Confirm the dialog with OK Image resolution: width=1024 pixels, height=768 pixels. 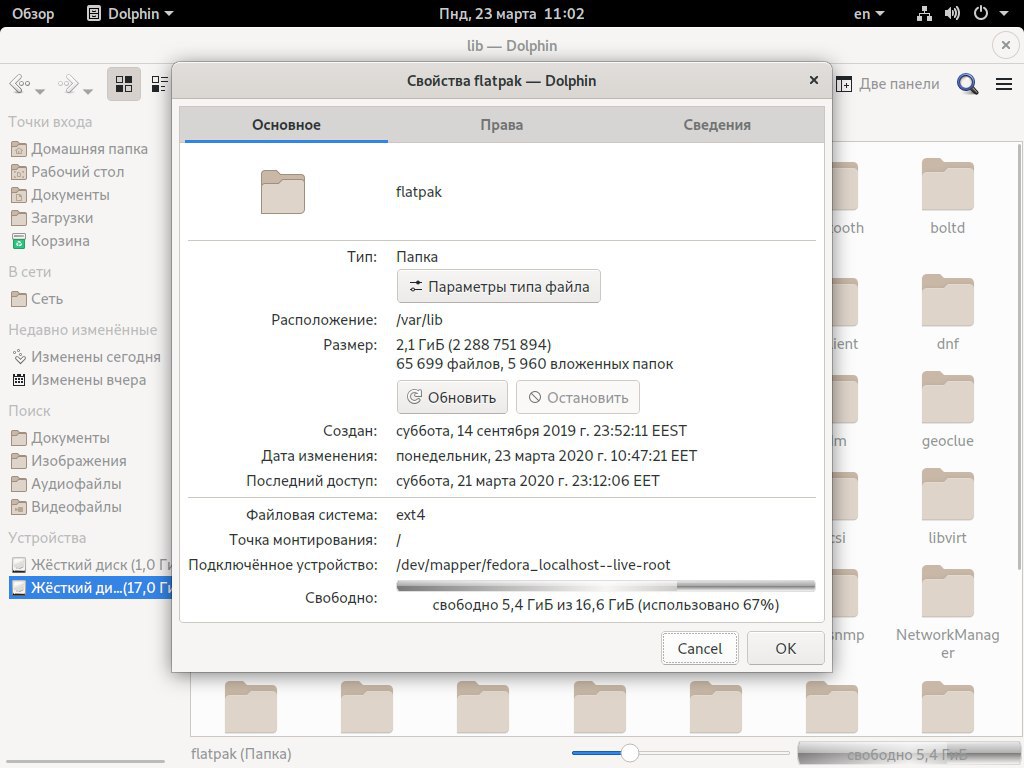pos(786,648)
